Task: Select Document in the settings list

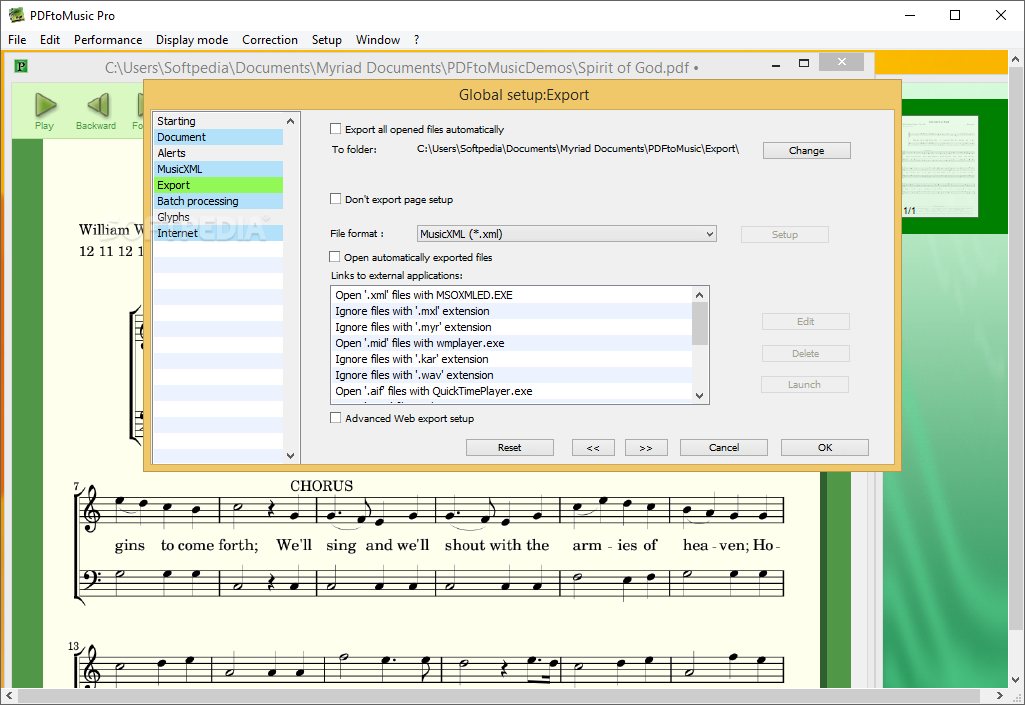Action: [x=218, y=137]
